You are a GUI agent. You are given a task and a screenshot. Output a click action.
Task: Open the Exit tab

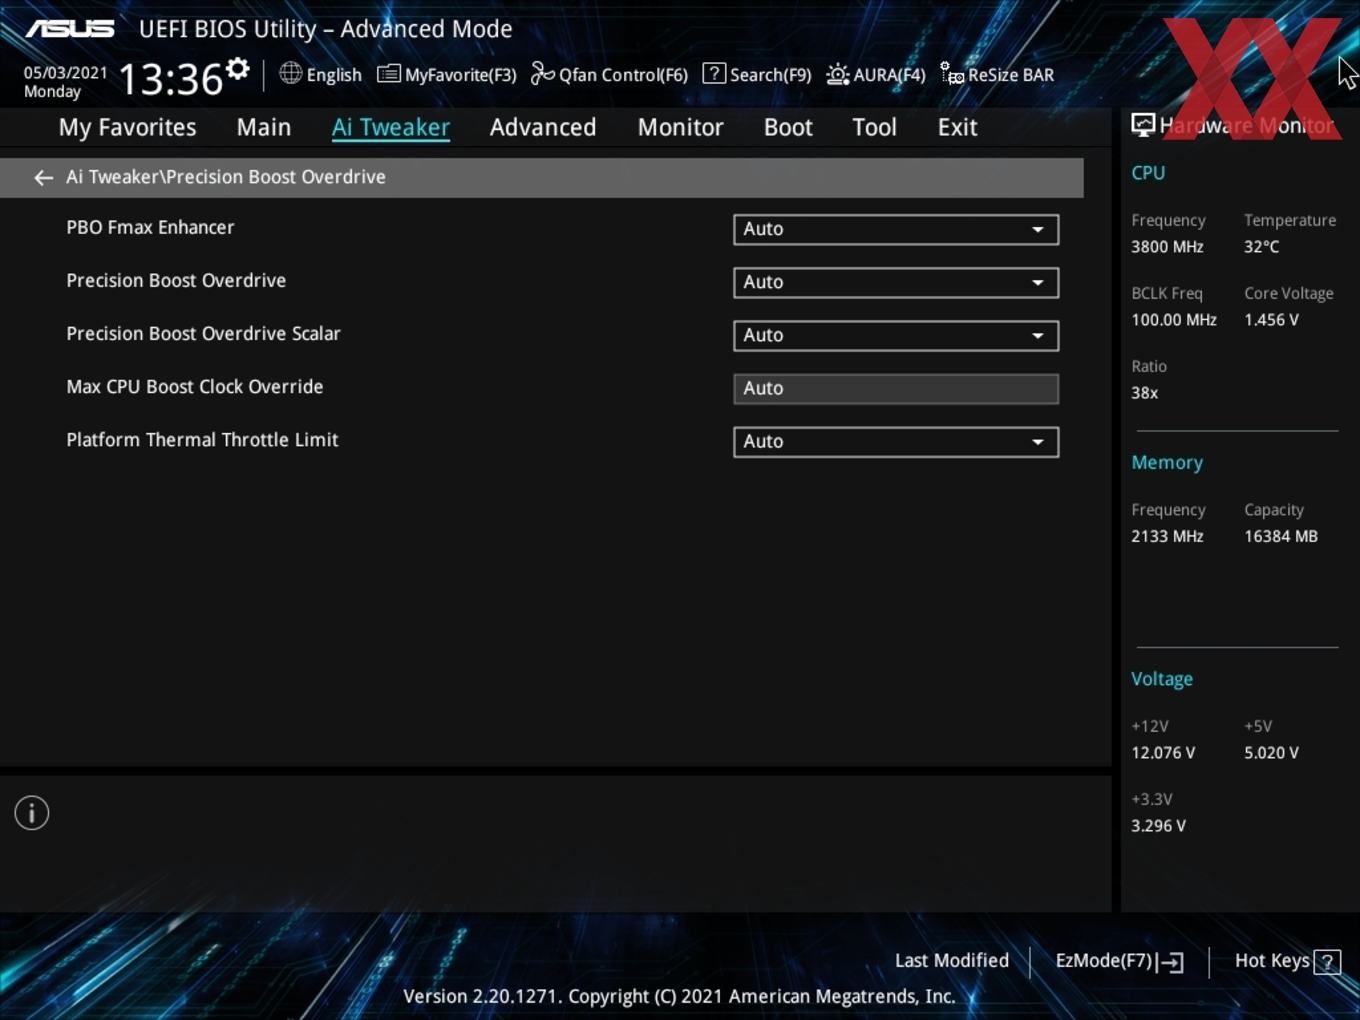(957, 127)
